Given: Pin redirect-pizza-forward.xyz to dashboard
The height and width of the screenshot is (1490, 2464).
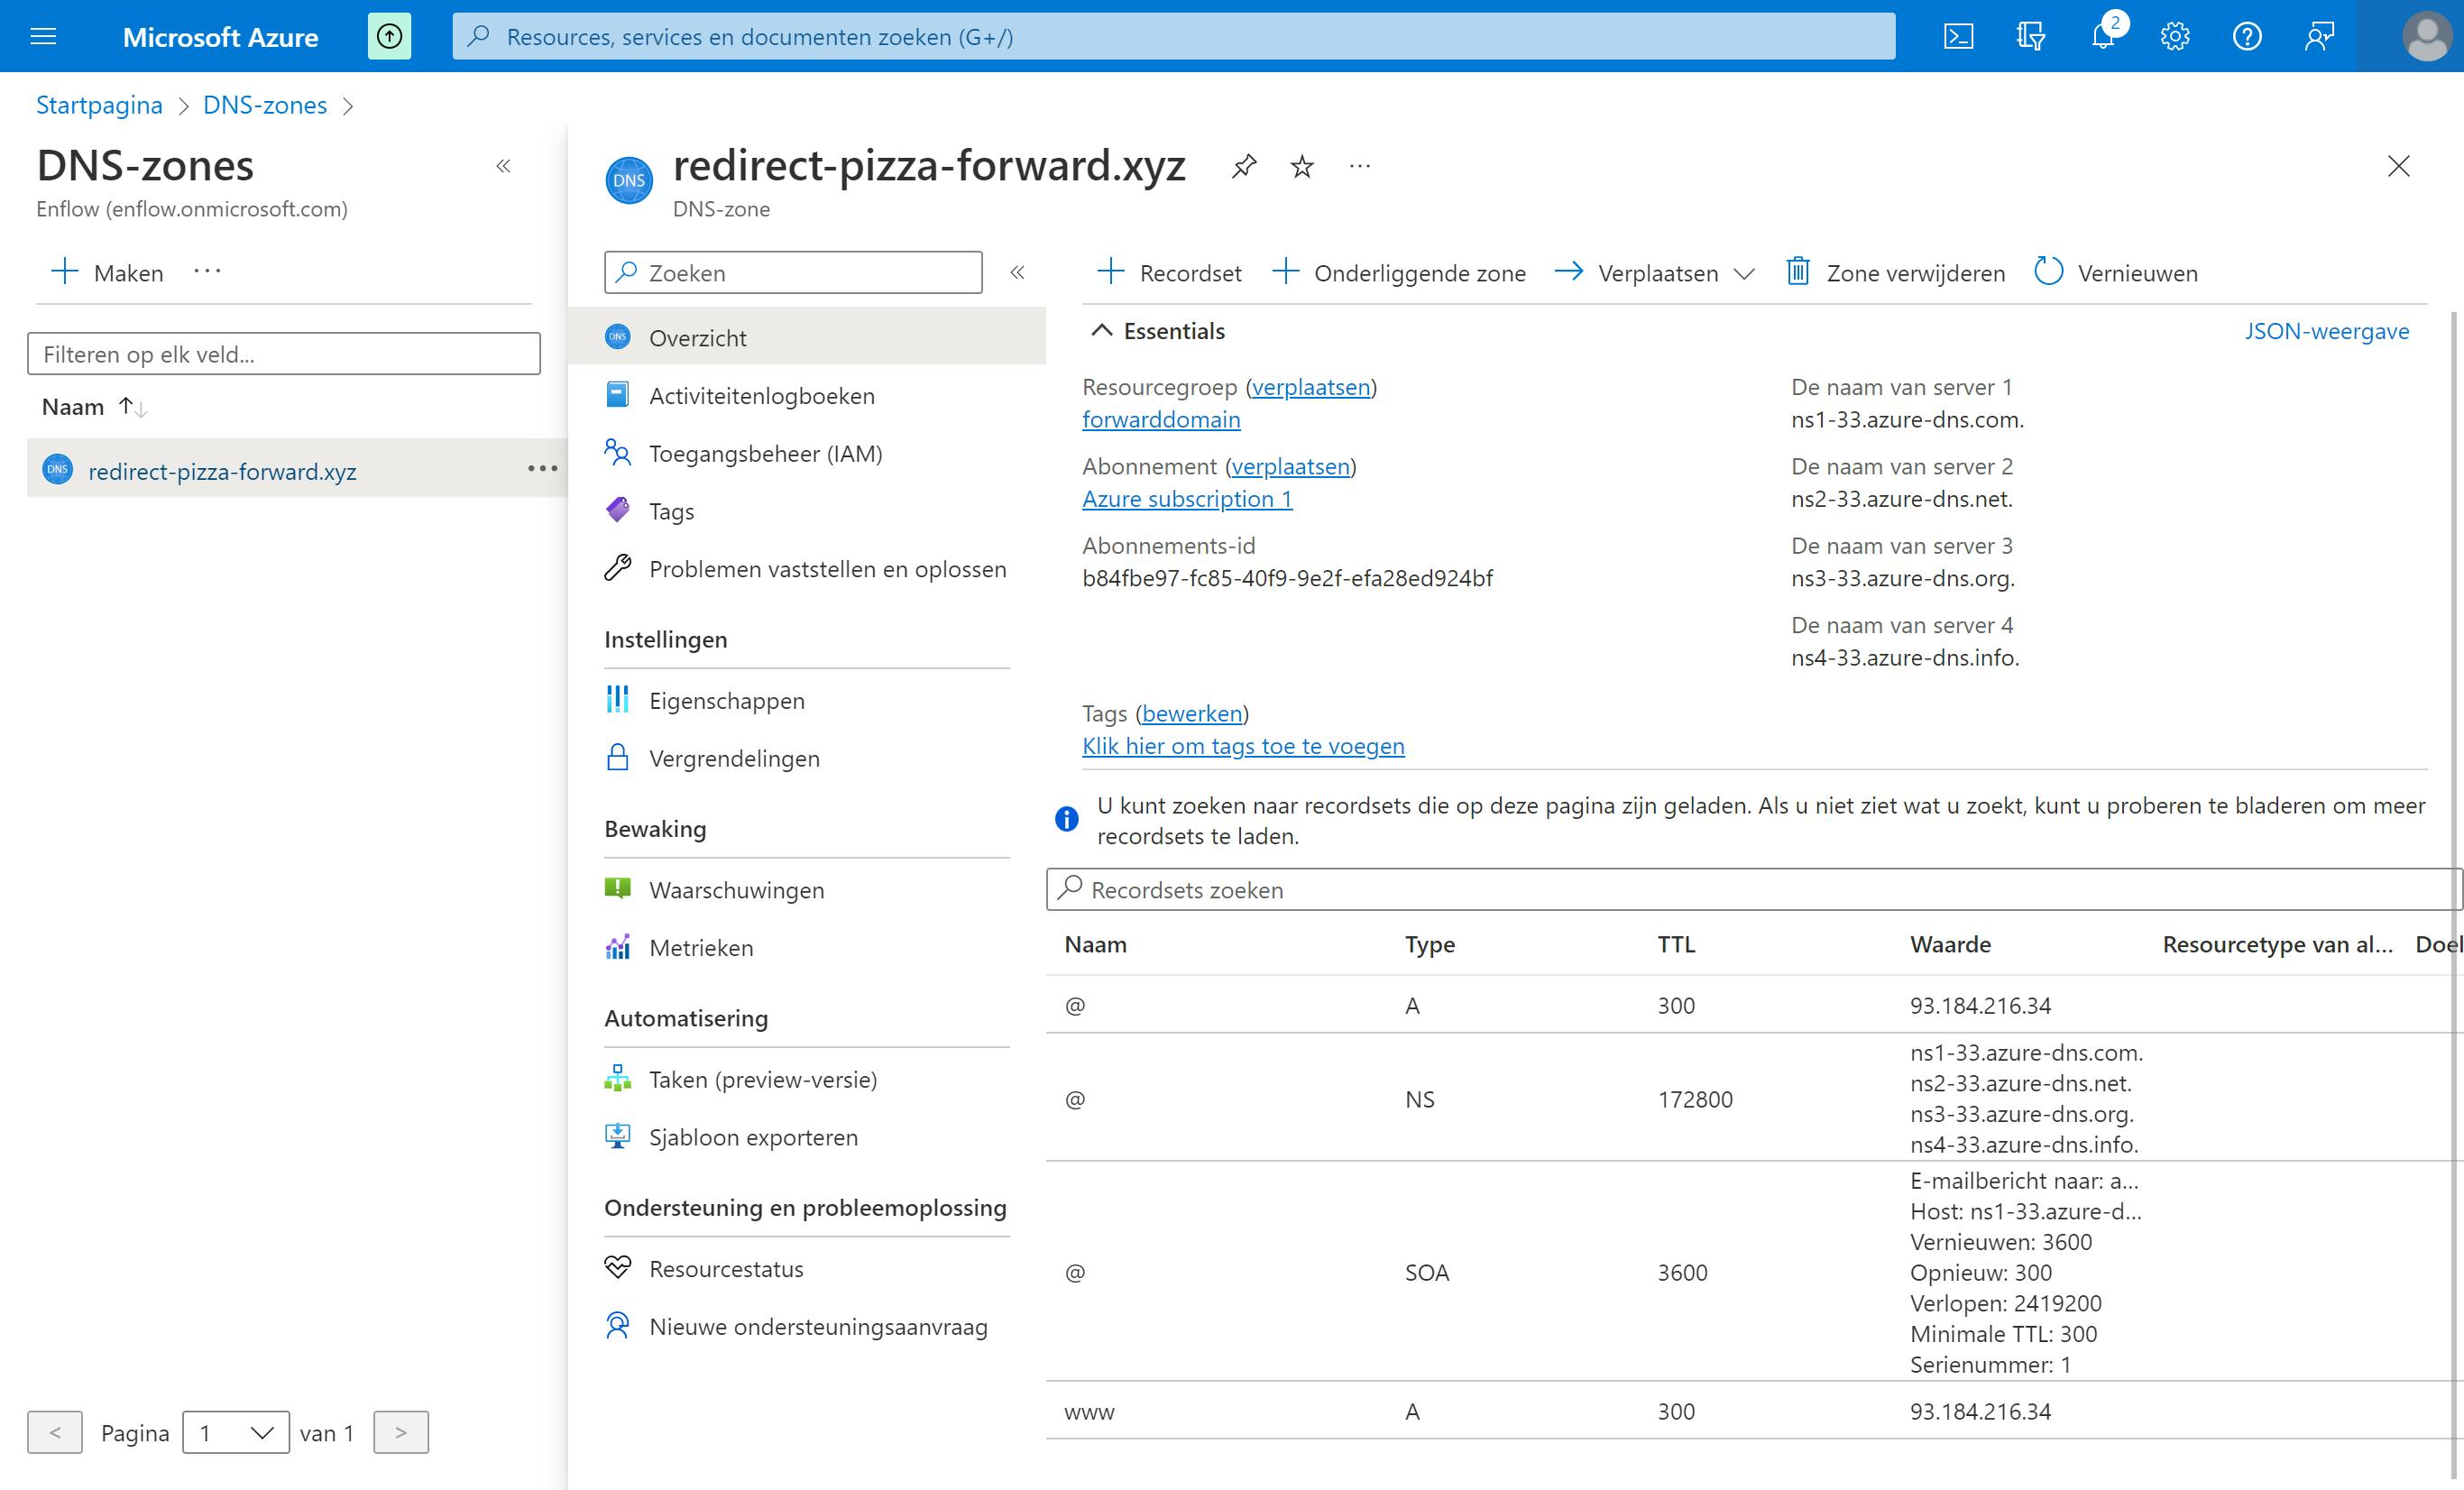Looking at the screenshot, I should click(1243, 166).
